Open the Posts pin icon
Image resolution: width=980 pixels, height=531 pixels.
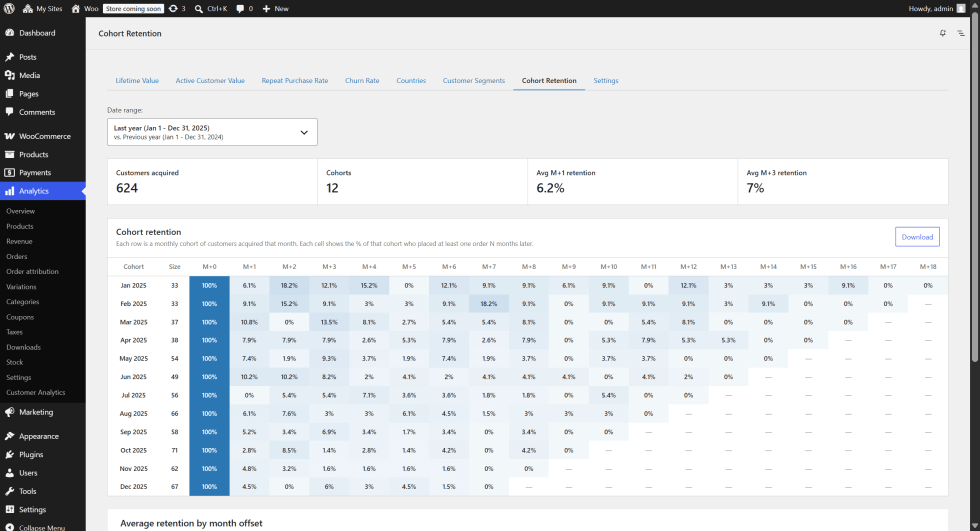[9, 57]
